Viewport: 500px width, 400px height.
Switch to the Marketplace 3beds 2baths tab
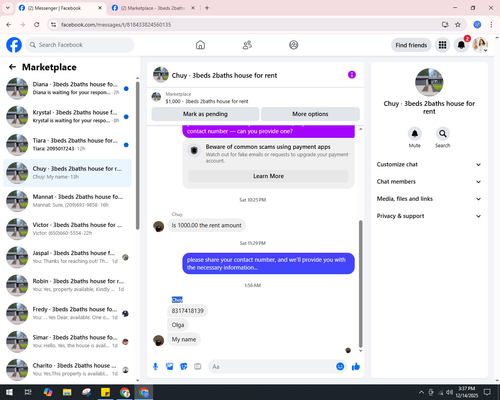click(153, 8)
